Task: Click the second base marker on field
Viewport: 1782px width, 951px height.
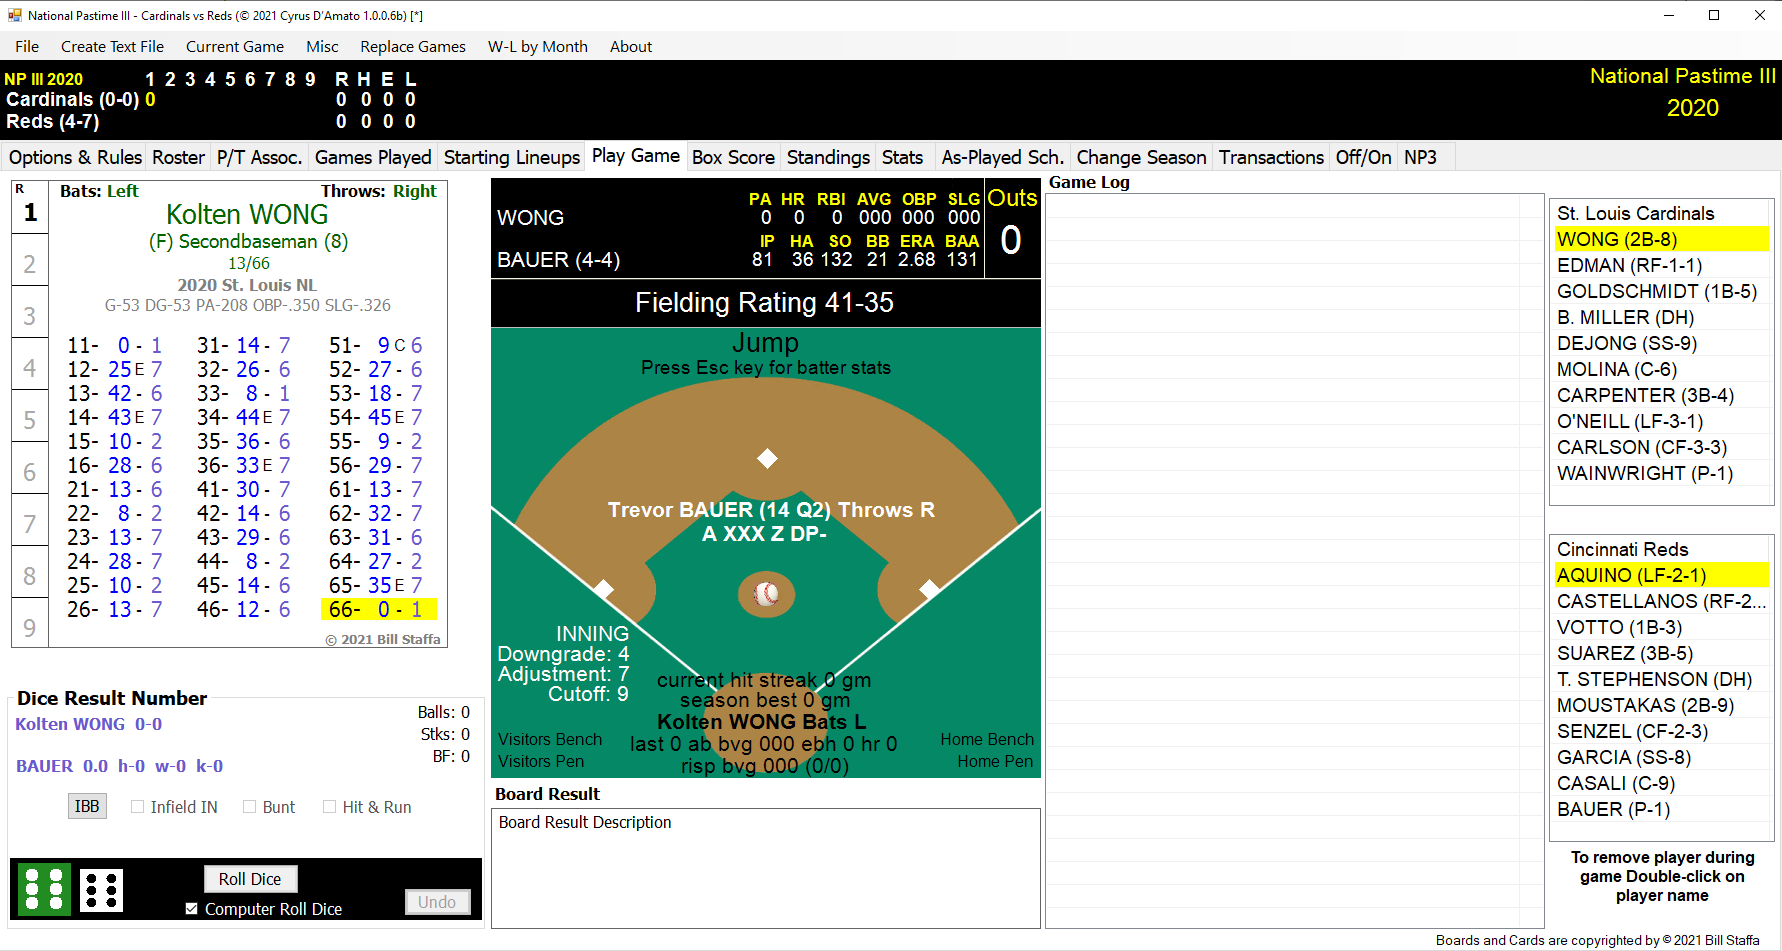Action: [767, 458]
